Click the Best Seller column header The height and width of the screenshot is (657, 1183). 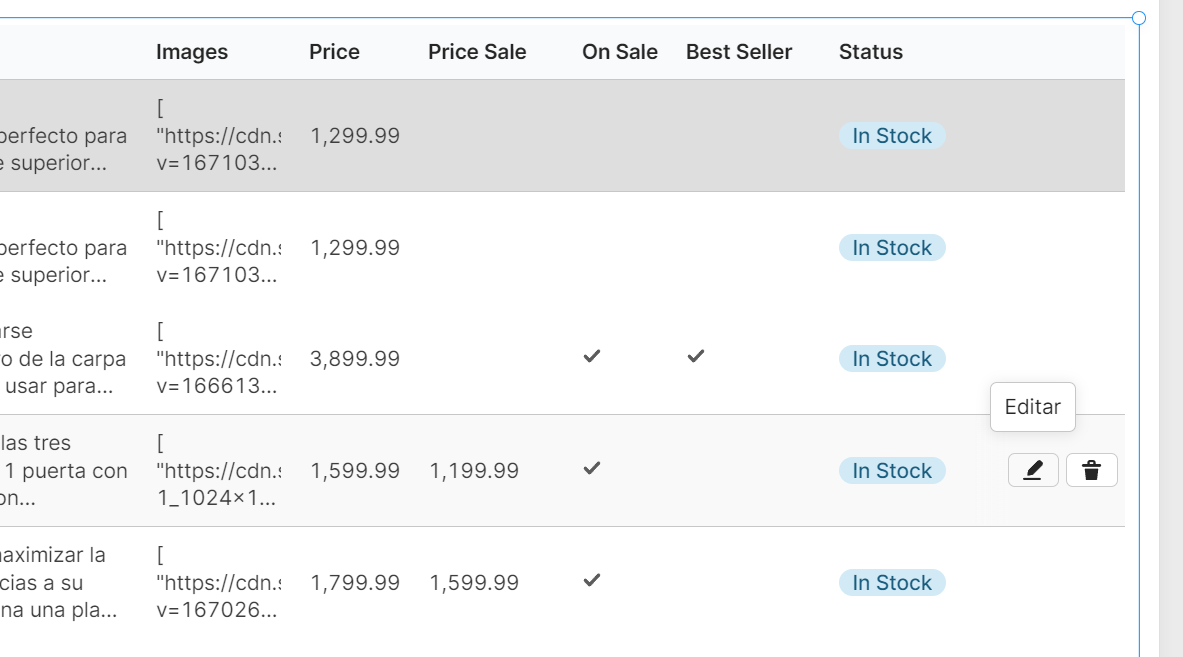(x=739, y=52)
